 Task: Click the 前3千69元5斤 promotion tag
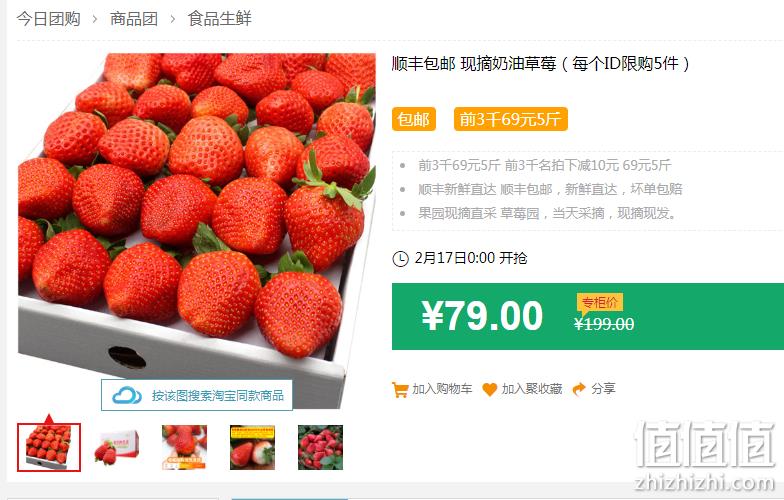(510, 120)
